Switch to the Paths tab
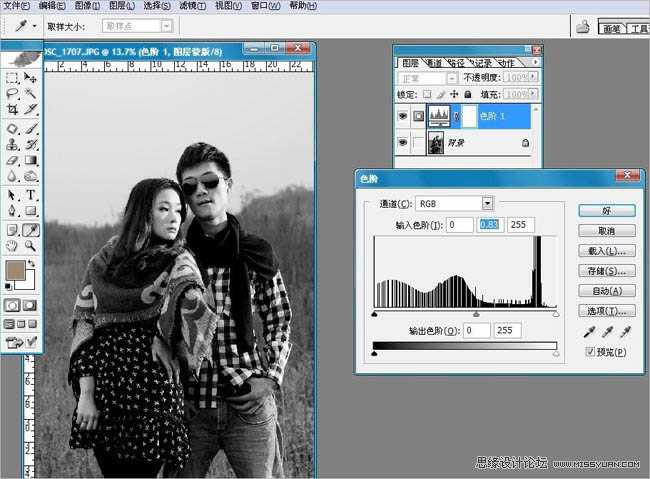 [457, 63]
